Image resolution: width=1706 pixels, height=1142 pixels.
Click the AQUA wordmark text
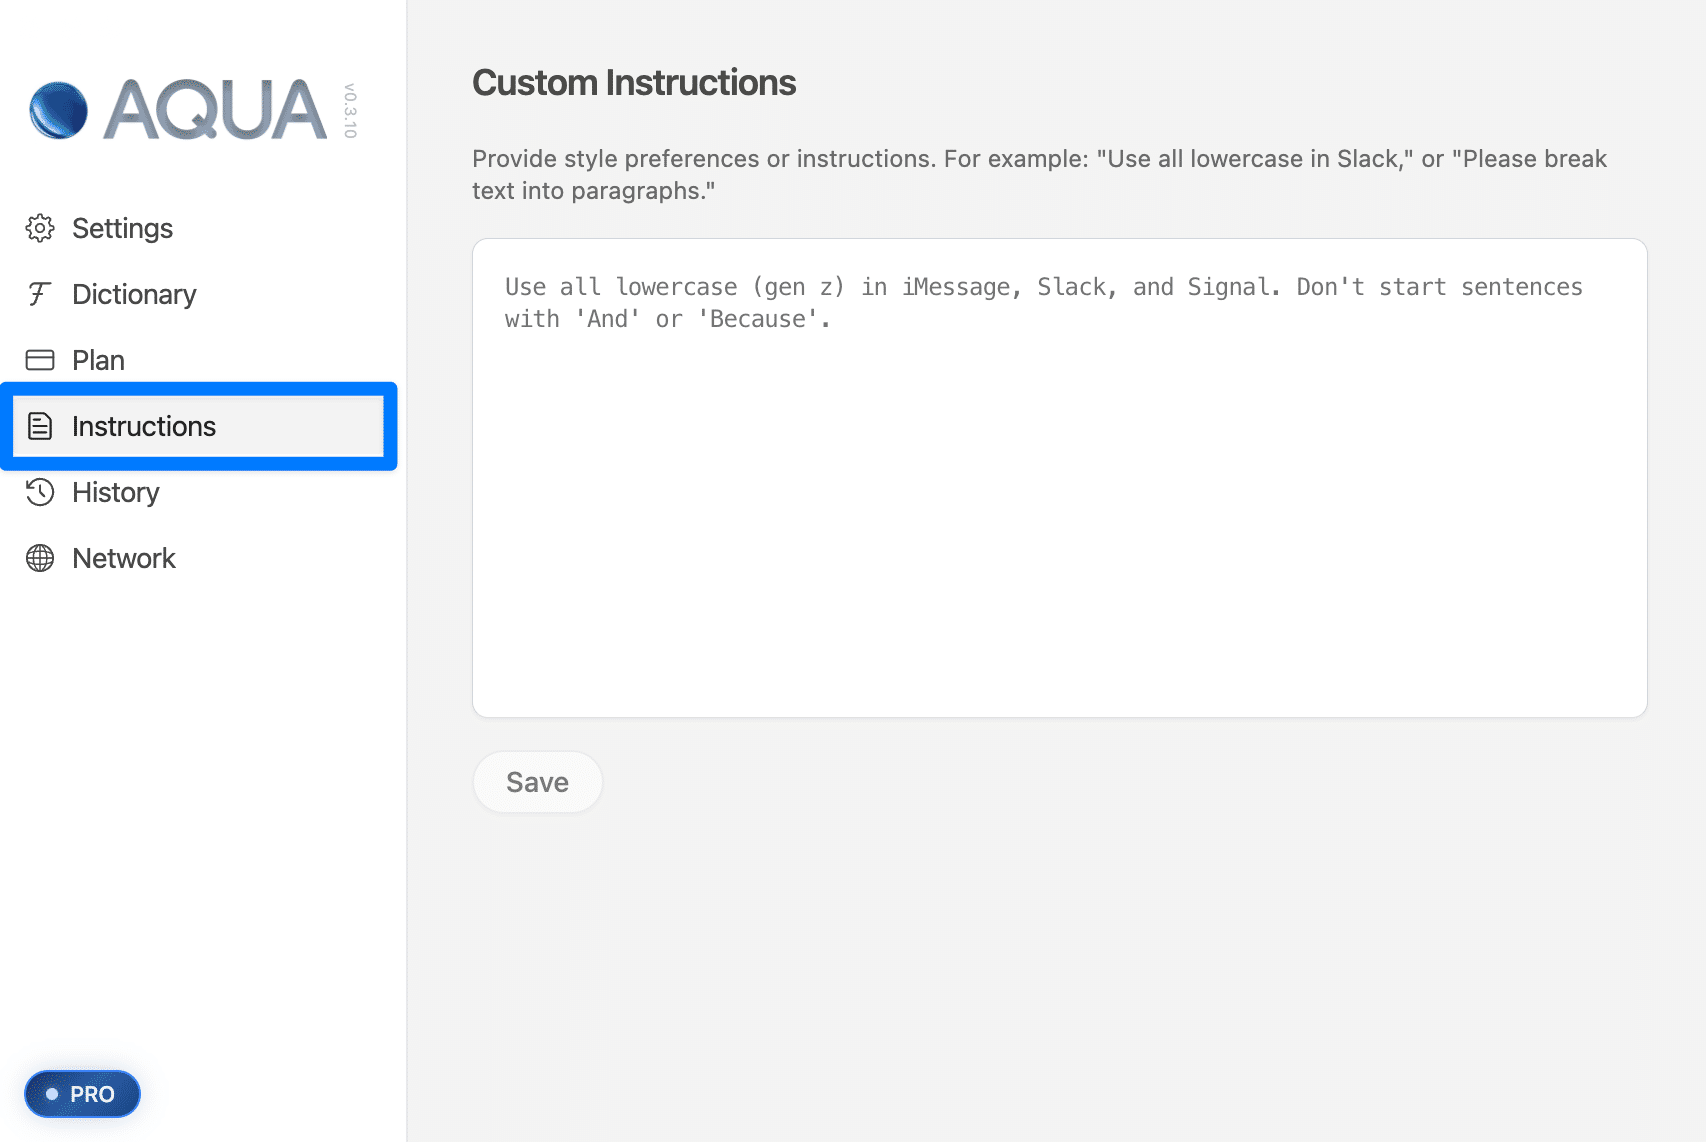point(215,110)
